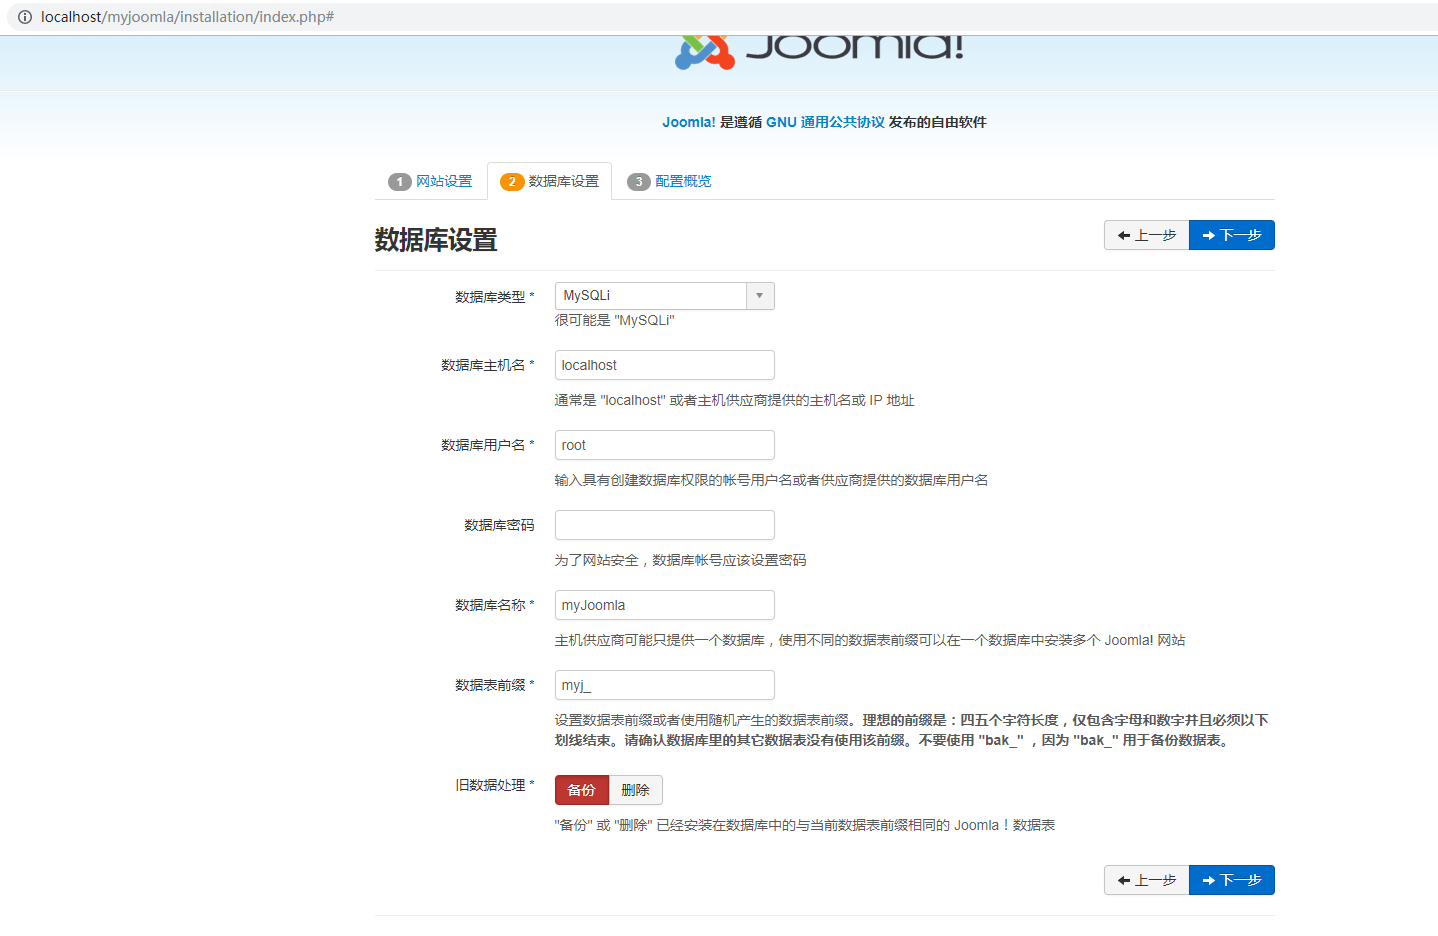The height and width of the screenshot is (936, 1438).
Task: Open the GNU 通用公共协议 link
Action: (x=826, y=122)
